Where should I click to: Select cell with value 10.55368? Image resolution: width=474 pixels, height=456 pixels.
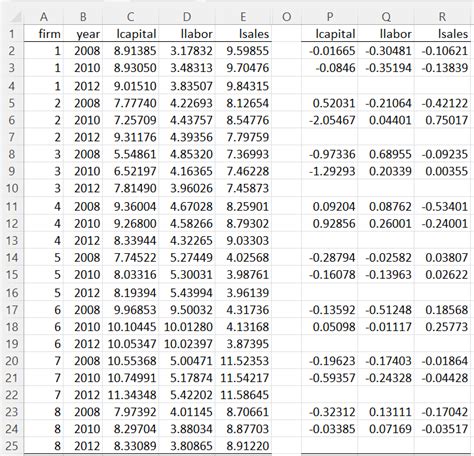pyautogui.click(x=130, y=361)
